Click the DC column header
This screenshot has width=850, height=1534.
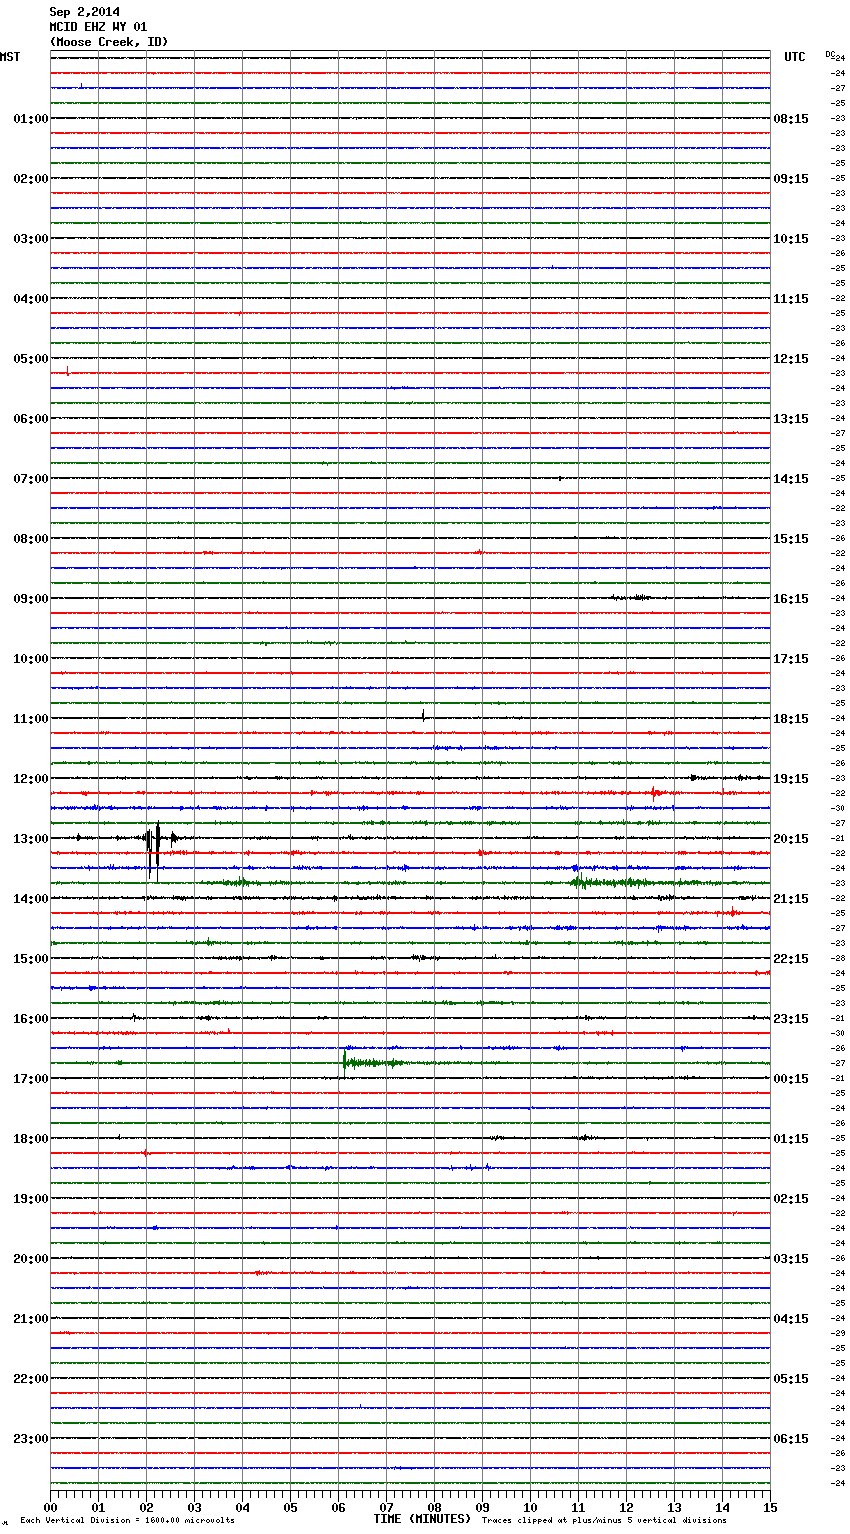tap(829, 54)
